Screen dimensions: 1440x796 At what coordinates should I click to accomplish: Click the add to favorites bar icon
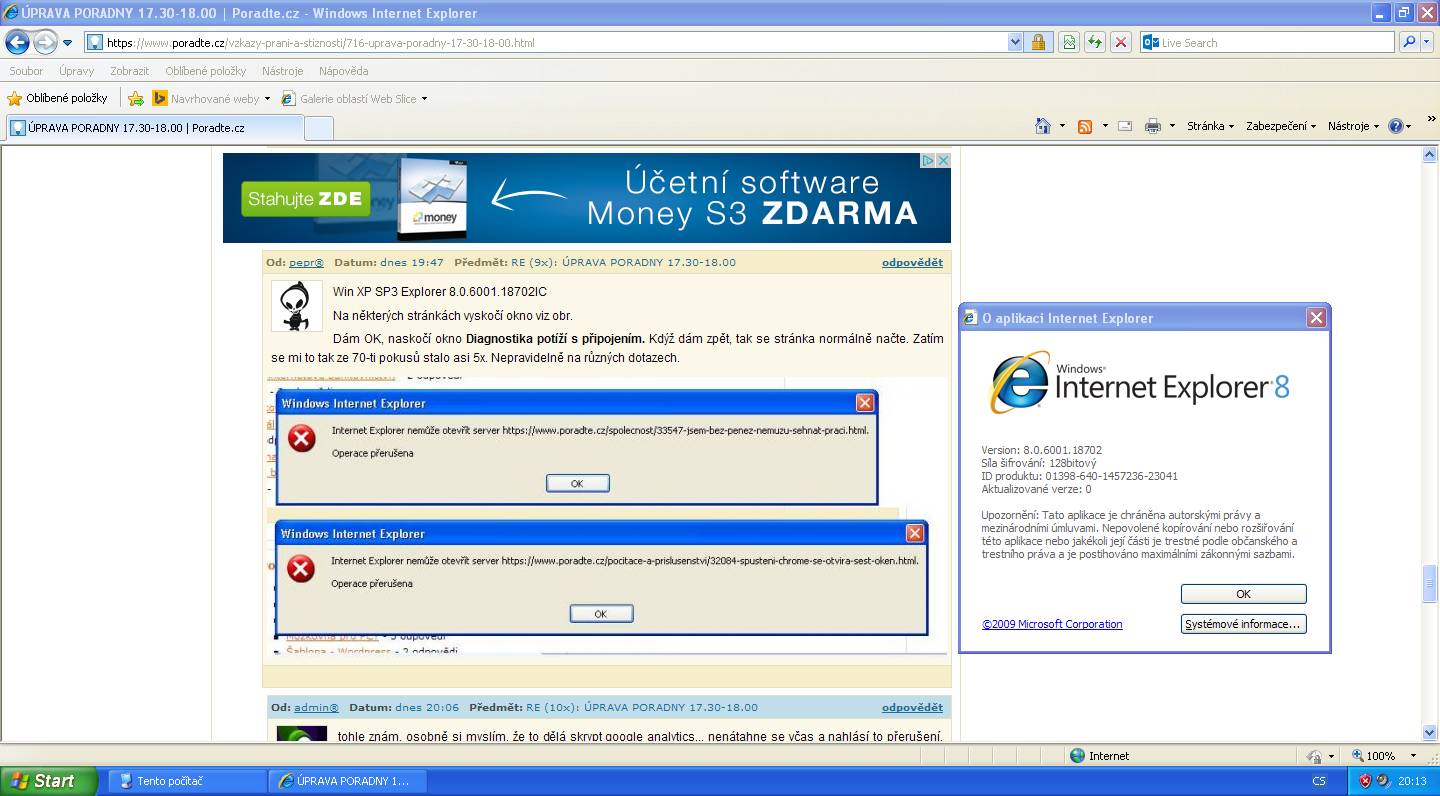(x=136, y=98)
